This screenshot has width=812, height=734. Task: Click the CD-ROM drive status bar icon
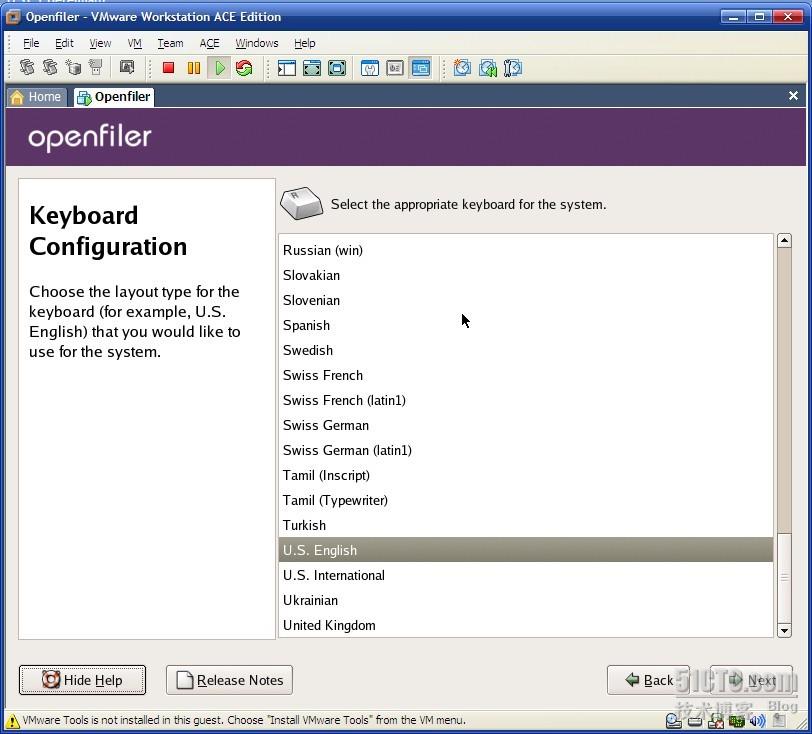pos(673,721)
